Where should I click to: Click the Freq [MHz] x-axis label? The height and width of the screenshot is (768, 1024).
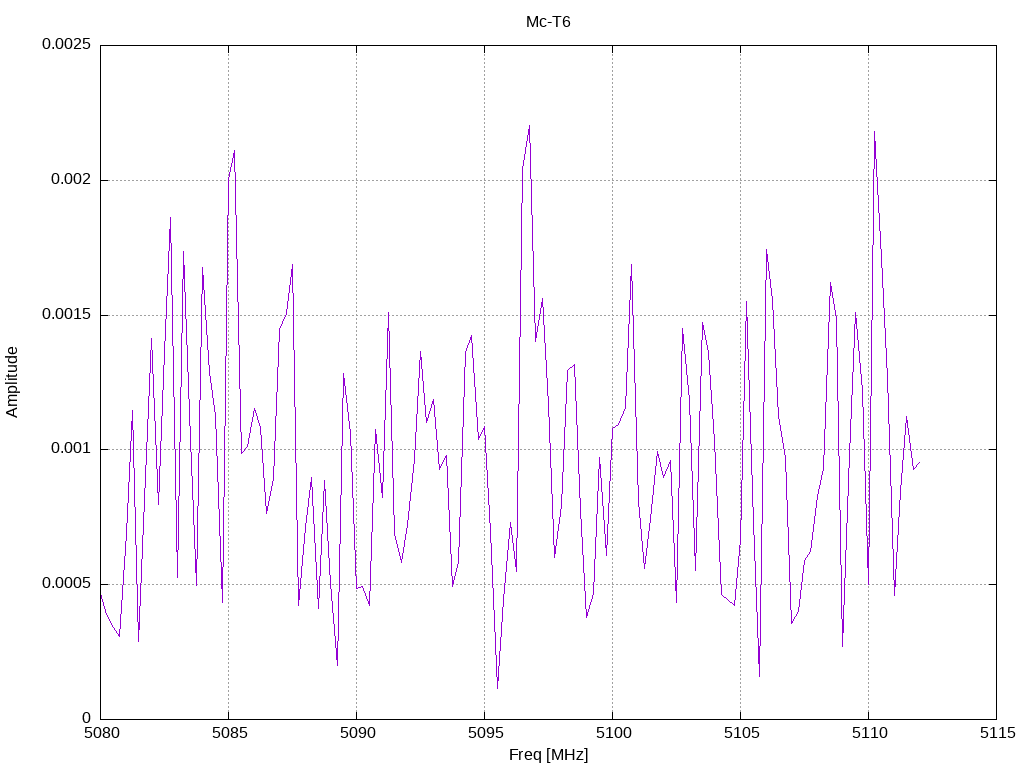coord(548,755)
